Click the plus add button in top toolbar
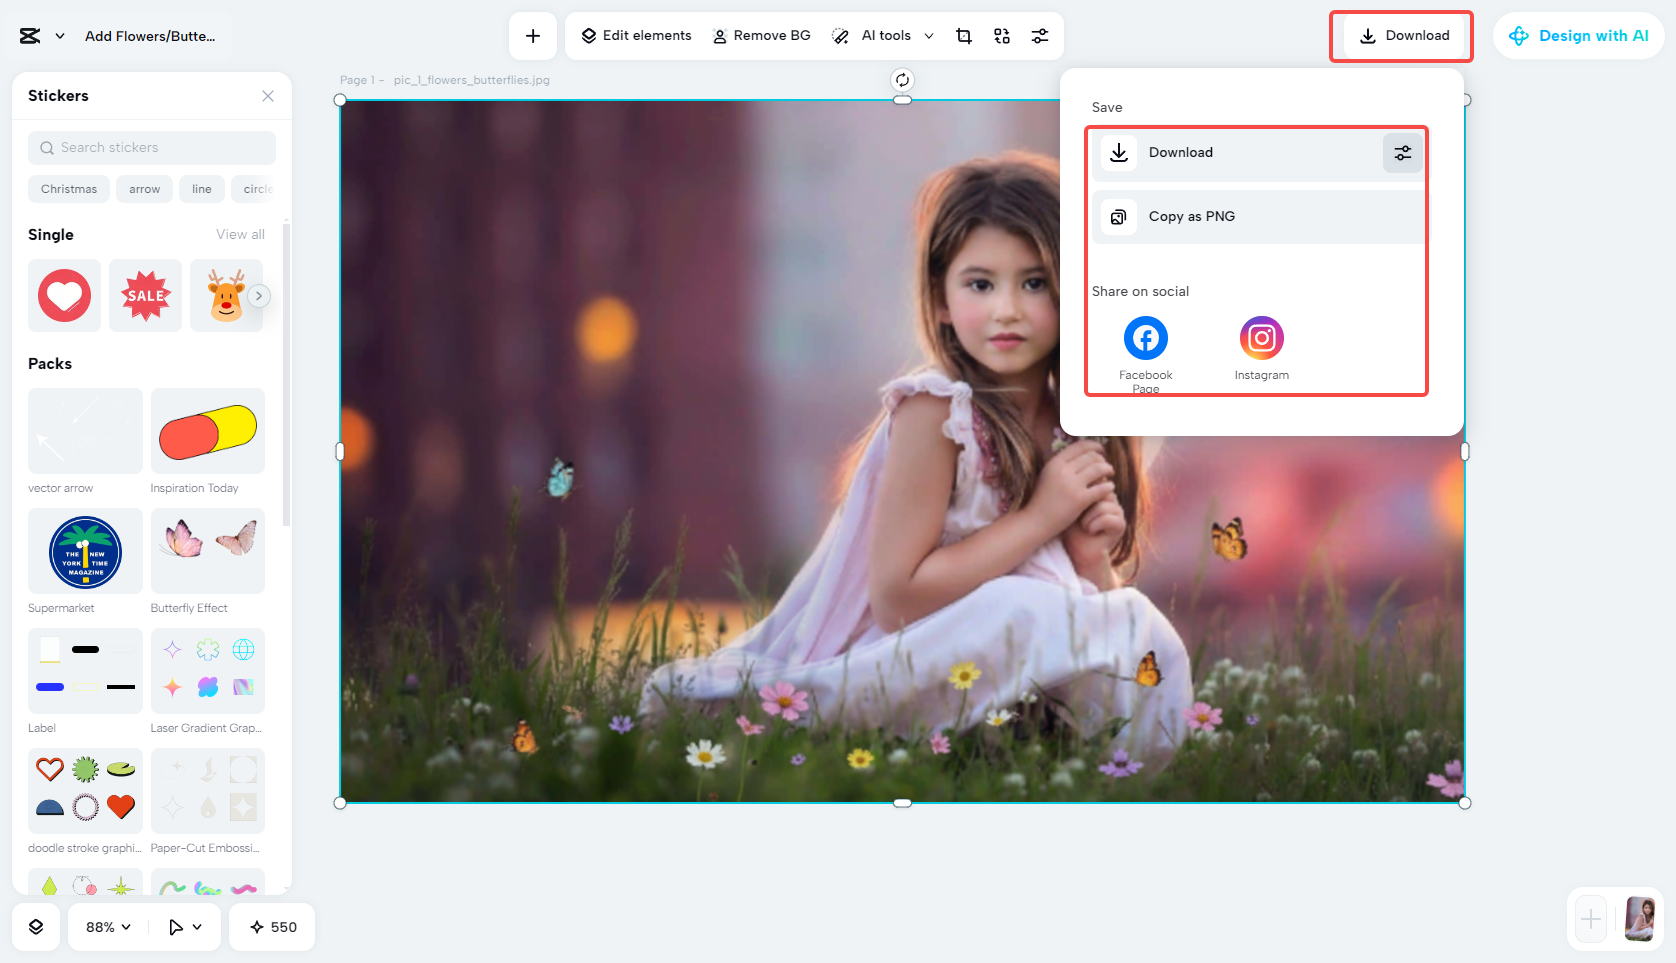This screenshot has width=1676, height=963. point(533,36)
